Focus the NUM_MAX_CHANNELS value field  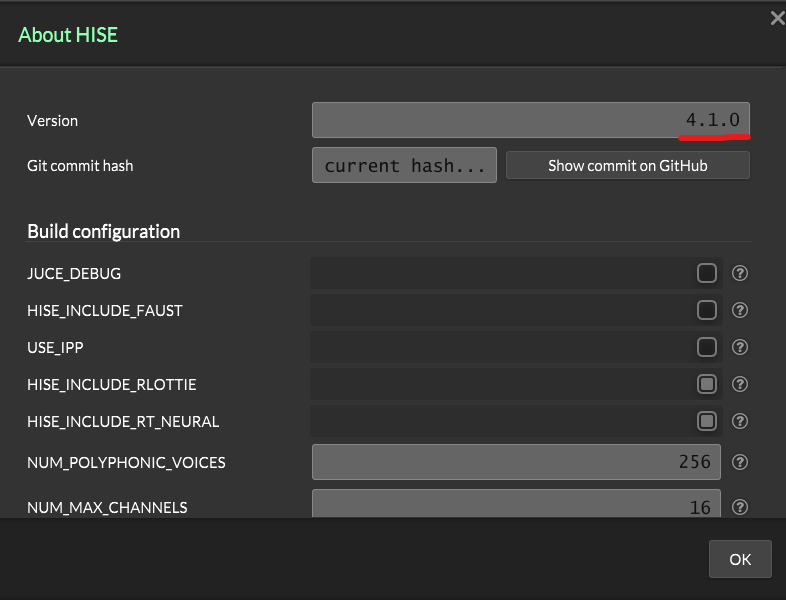tap(515, 505)
